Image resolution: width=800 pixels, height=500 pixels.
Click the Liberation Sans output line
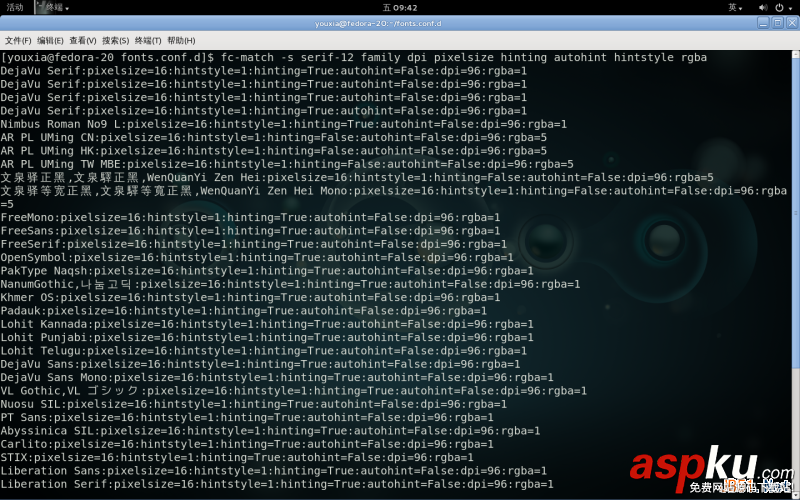273,470
